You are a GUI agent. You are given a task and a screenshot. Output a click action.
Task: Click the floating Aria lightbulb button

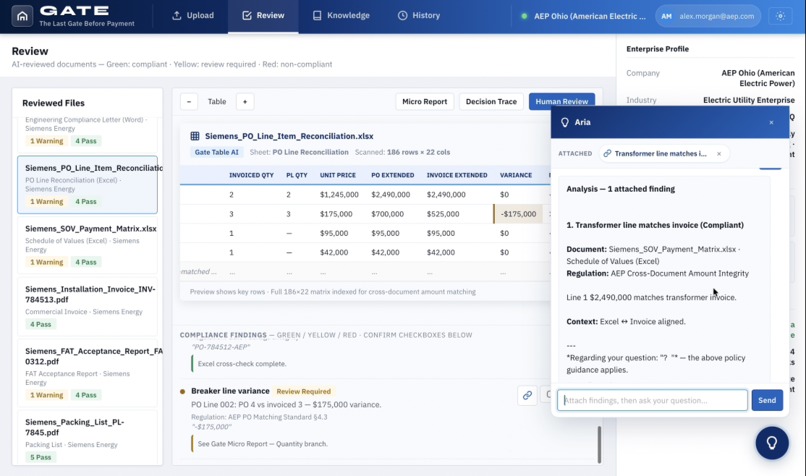[772, 443]
